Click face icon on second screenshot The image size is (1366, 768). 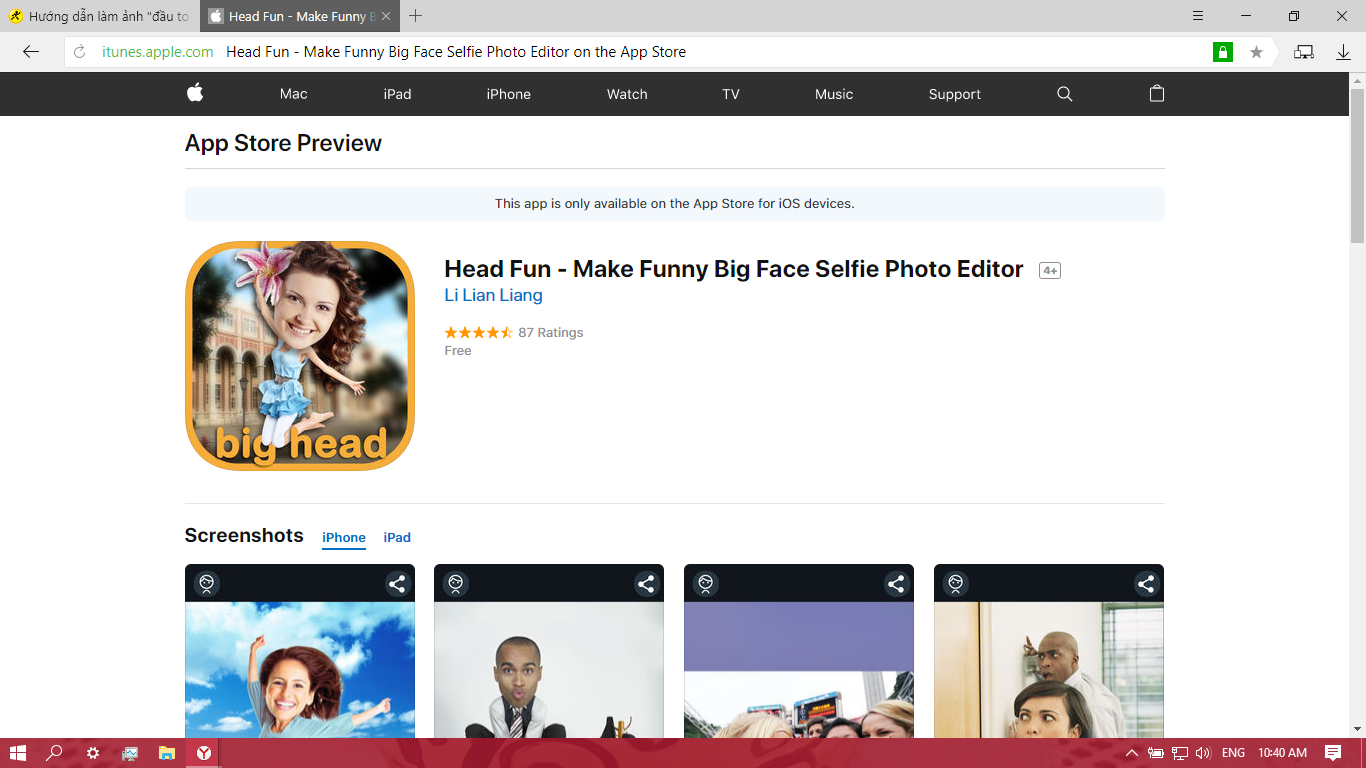pyautogui.click(x=456, y=584)
